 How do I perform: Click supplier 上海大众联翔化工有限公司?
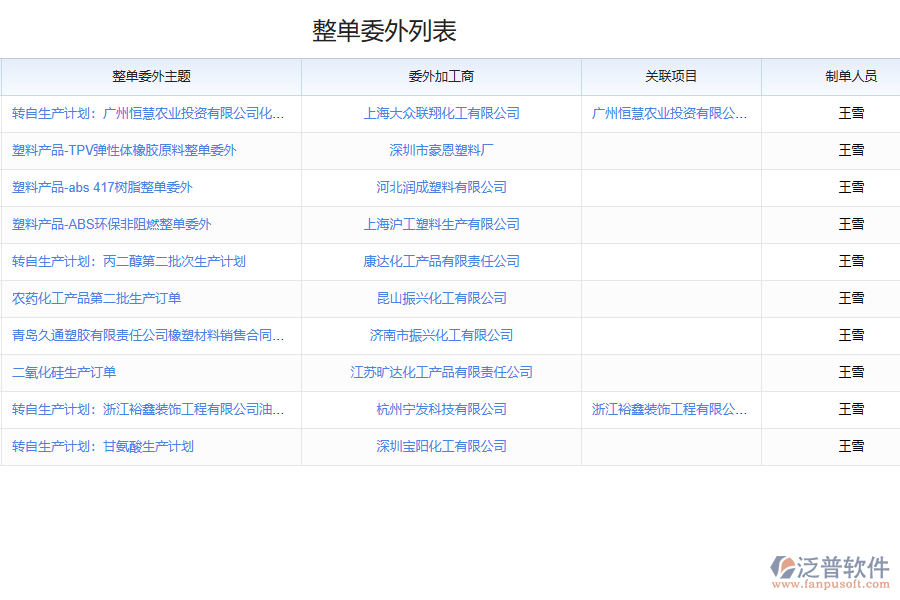[442, 113]
